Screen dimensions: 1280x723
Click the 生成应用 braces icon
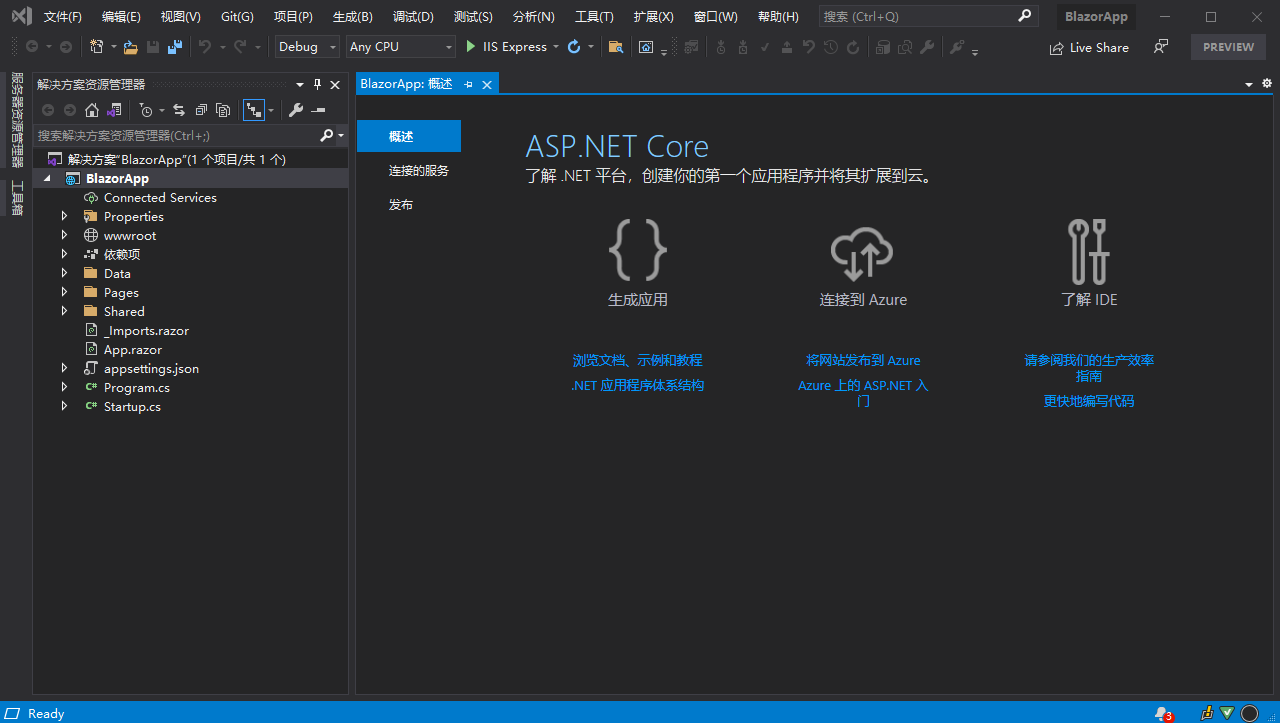tap(637, 250)
